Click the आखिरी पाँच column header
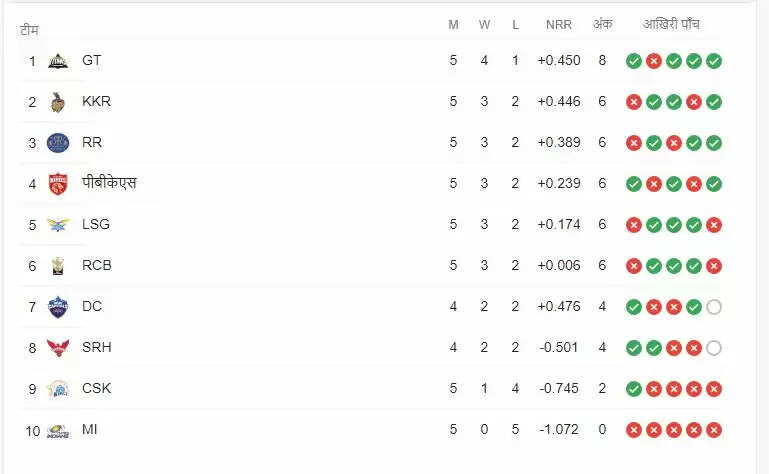 point(673,25)
